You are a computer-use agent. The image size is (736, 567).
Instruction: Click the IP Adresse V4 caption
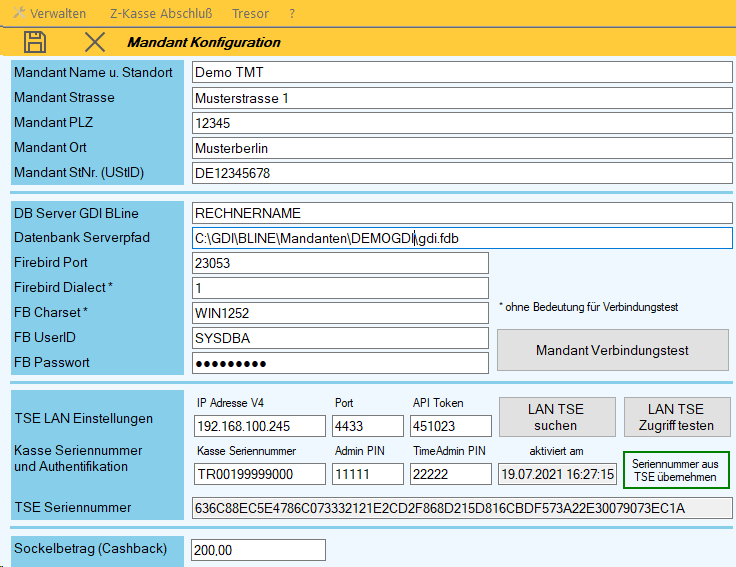click(230, 403)
